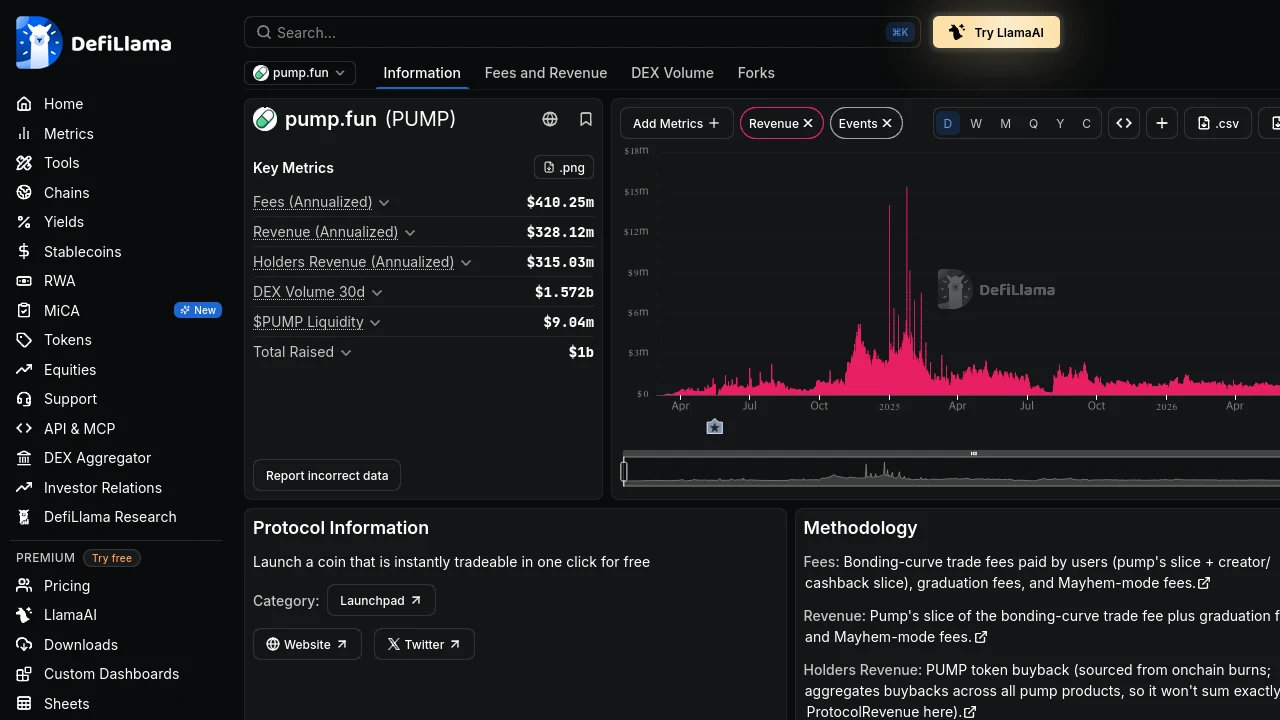This screenshot has width=1280, height=720.
Task: Open the Launchpad category link
Action: [x=381, y=600]
